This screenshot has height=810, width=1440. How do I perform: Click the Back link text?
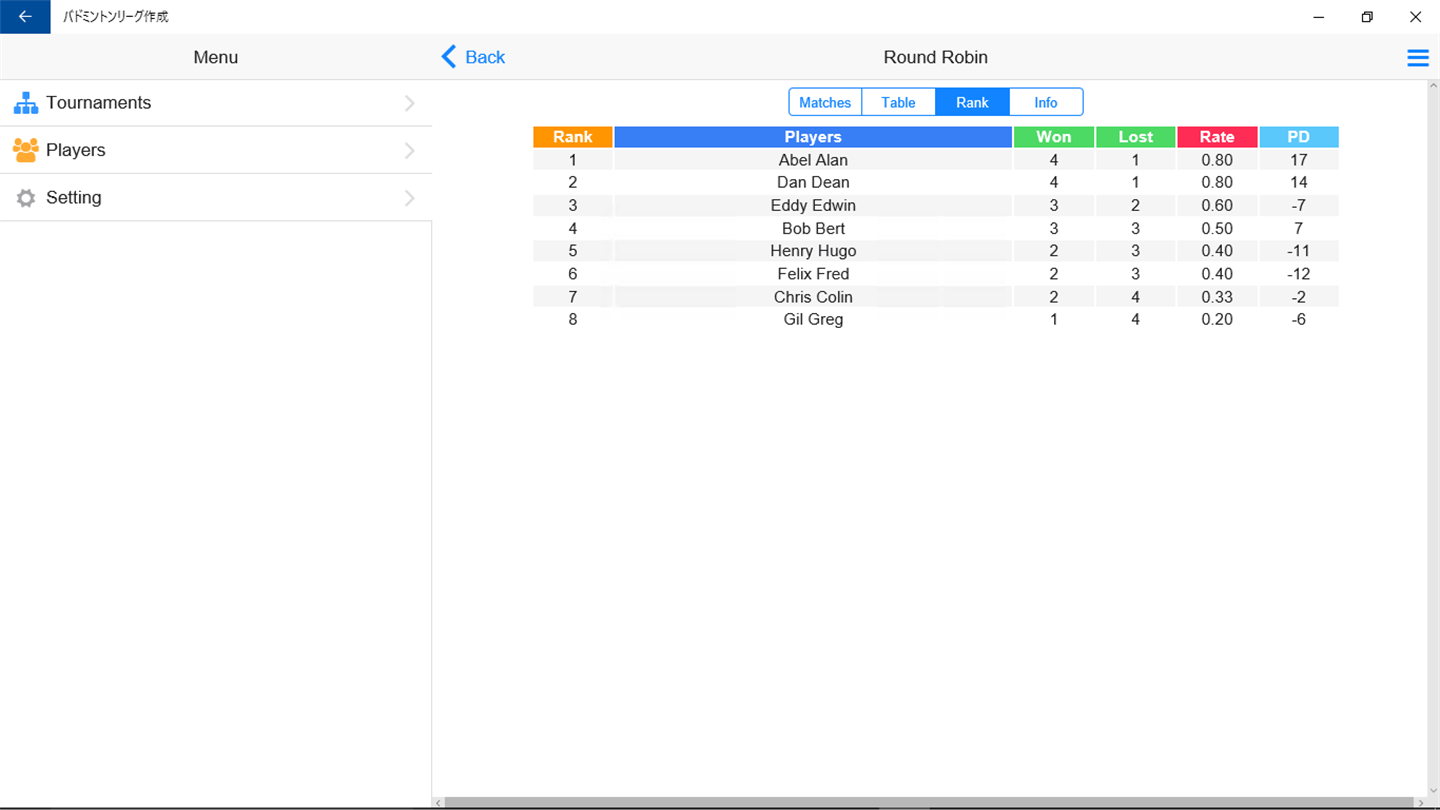pos(485,57)
